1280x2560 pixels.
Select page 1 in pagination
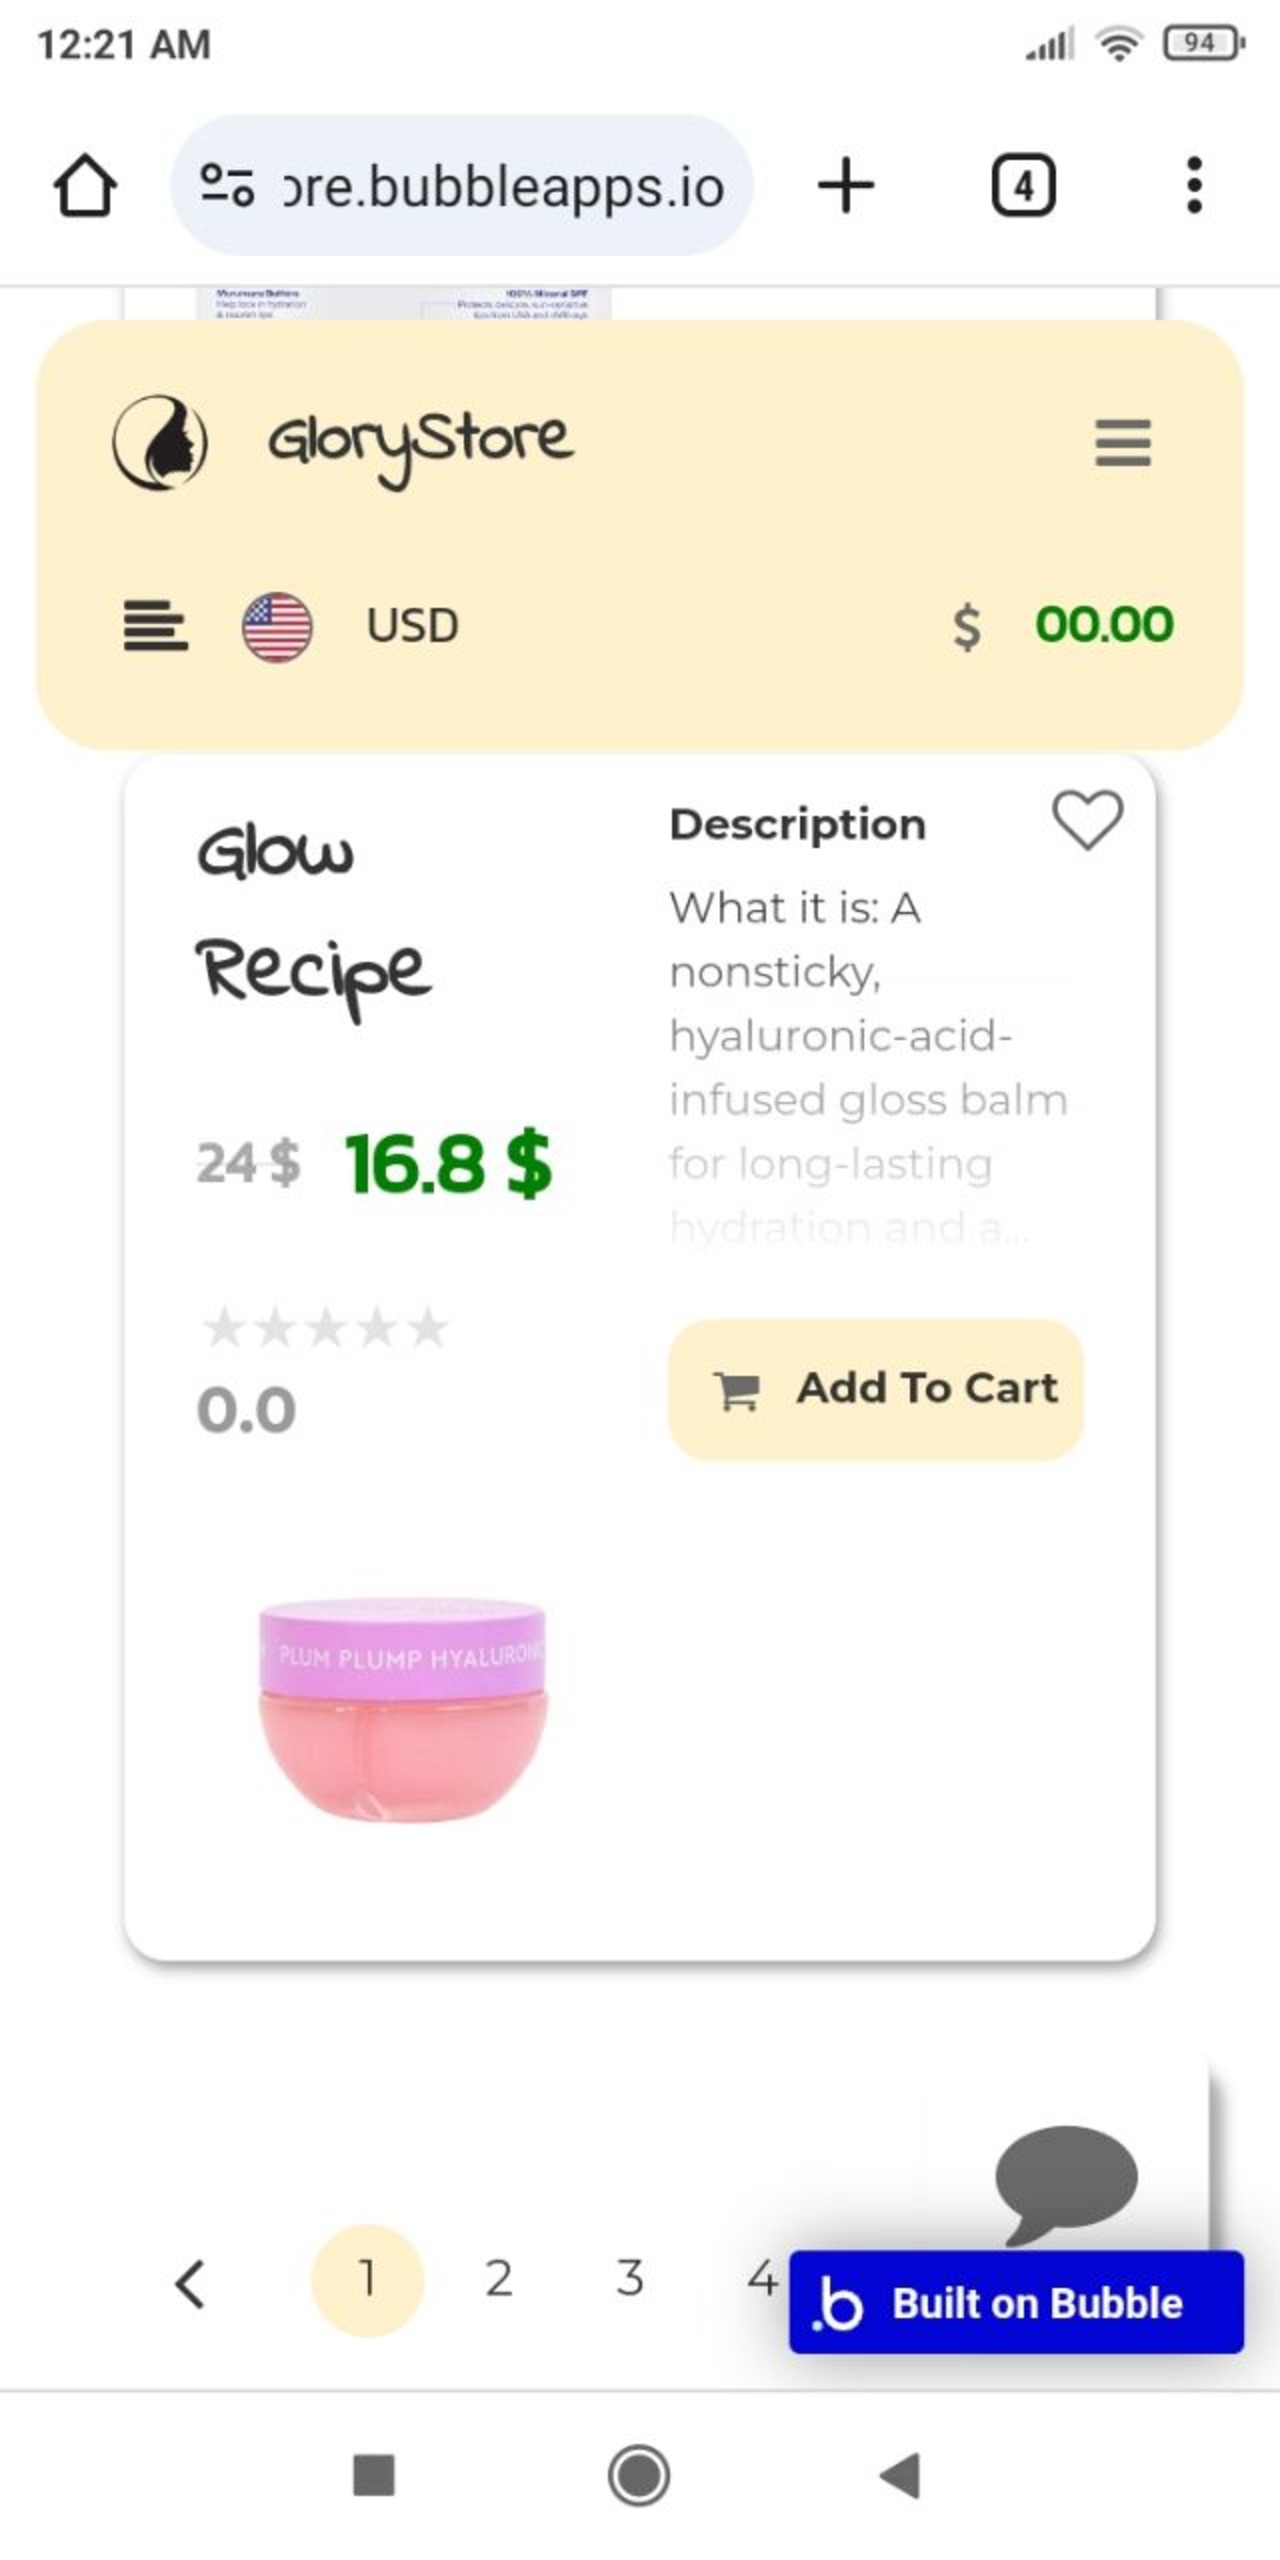click(x=368, y=2280)
